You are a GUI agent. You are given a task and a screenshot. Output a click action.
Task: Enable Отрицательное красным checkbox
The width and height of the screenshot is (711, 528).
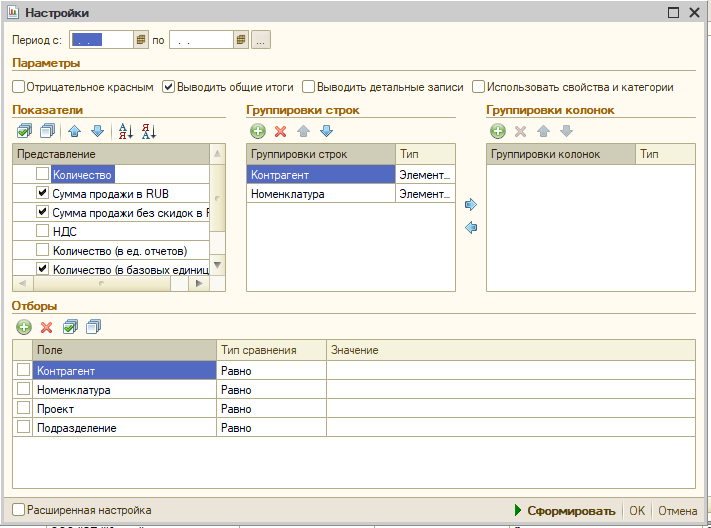pos(19,87)
